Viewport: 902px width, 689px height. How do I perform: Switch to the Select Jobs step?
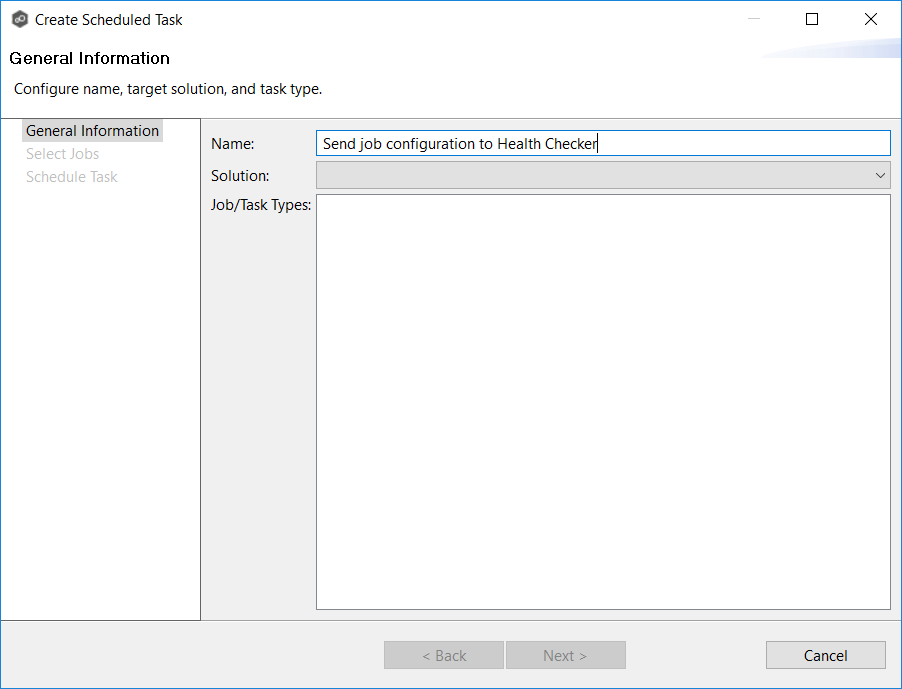point(61,153)
